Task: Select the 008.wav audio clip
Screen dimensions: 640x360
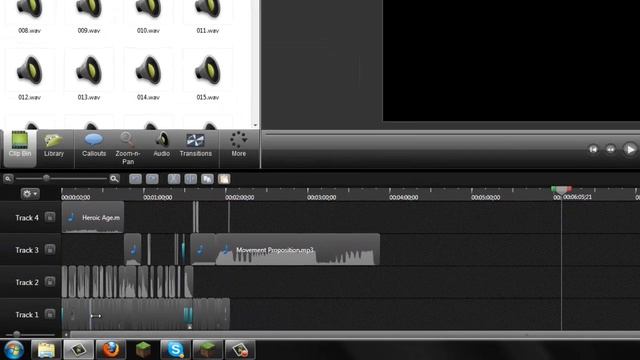Action: click(29, 17)
